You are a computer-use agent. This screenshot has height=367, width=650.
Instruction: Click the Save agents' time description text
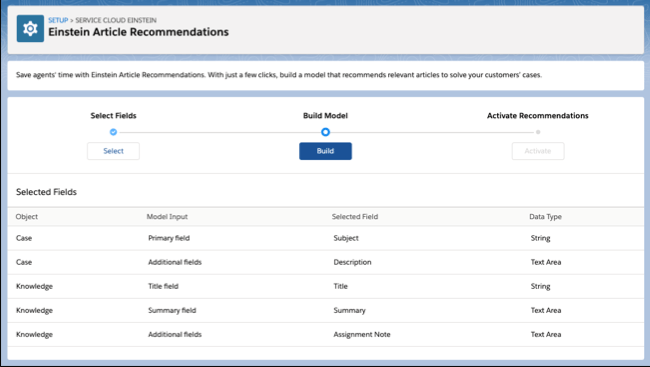tap(279, 75)
